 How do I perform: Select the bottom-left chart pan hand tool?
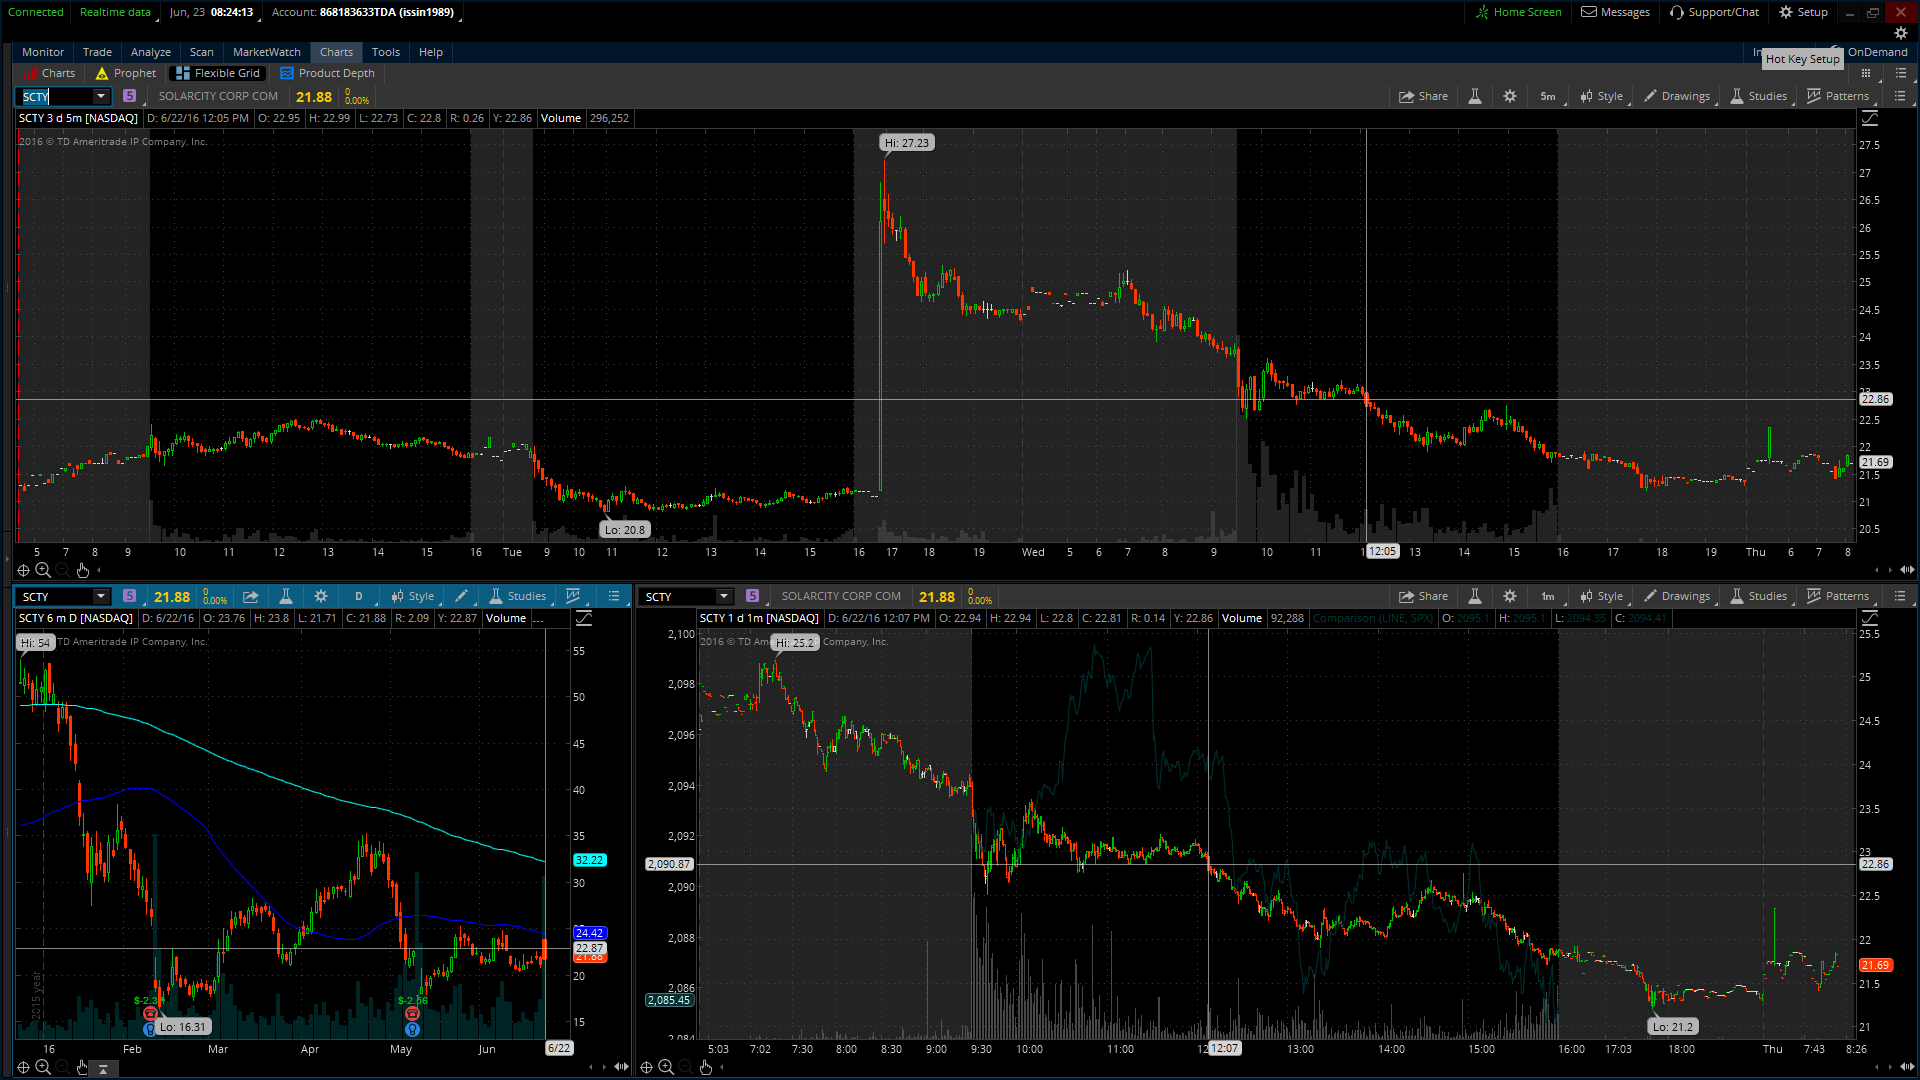83,1067
